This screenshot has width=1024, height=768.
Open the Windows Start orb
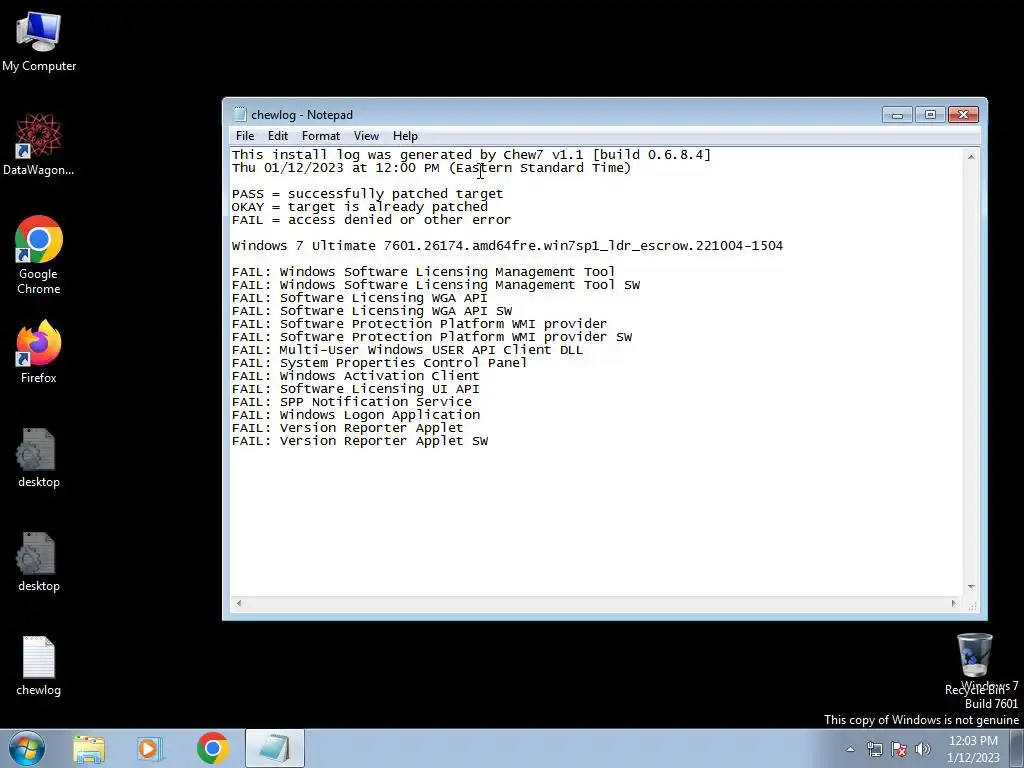coord(27,748)
